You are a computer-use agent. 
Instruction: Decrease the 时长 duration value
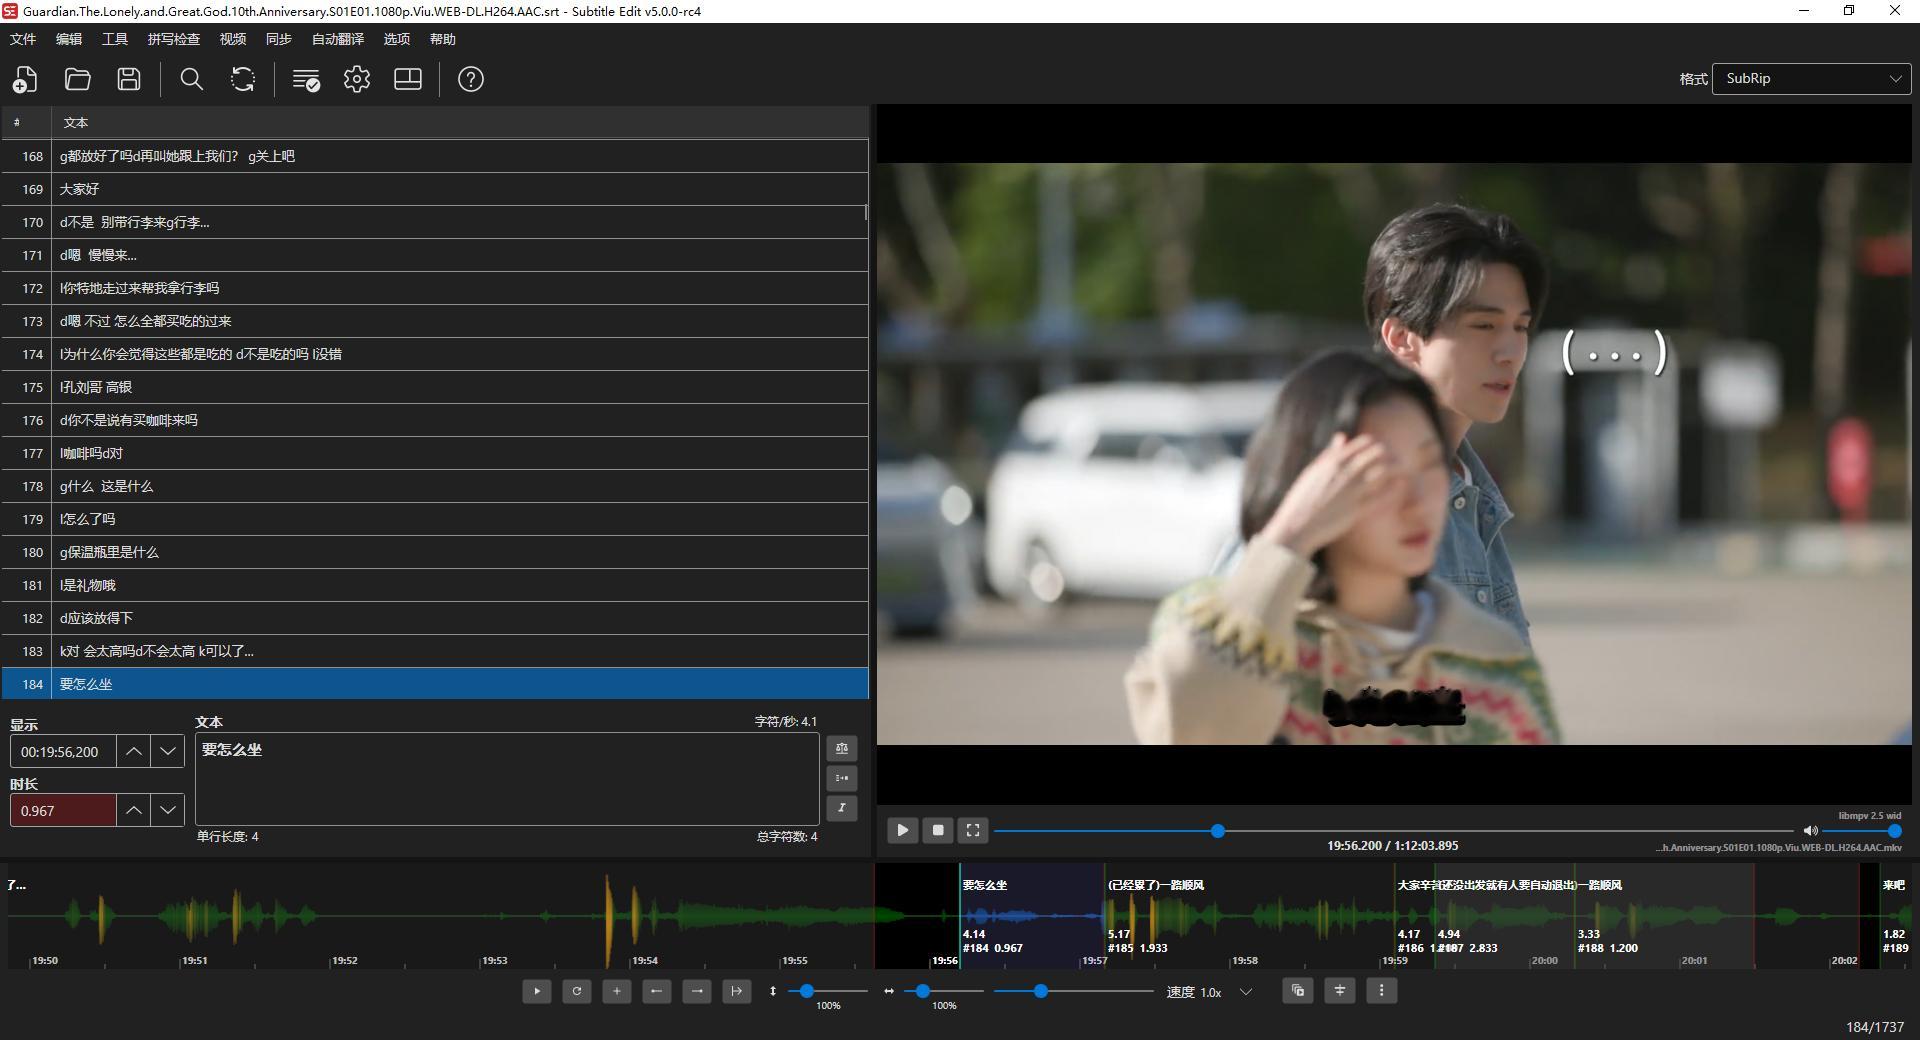pyautogui.click(x=168, y=810)
